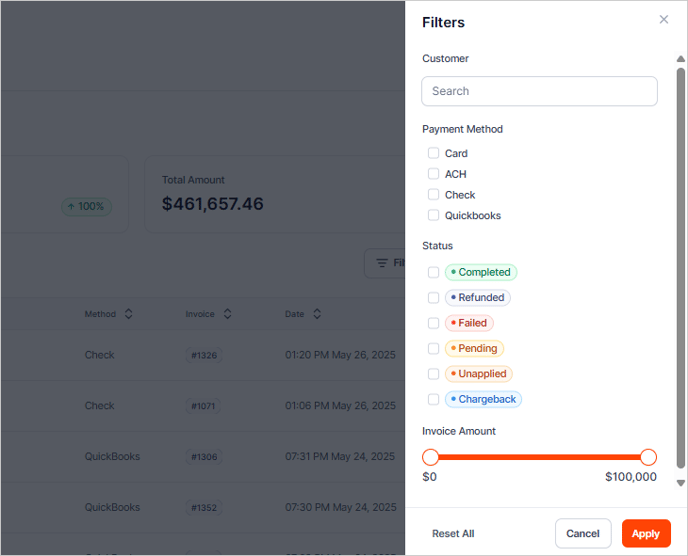Click the filter icon button behind panel
688x556 pixels.
pos(385,263)
